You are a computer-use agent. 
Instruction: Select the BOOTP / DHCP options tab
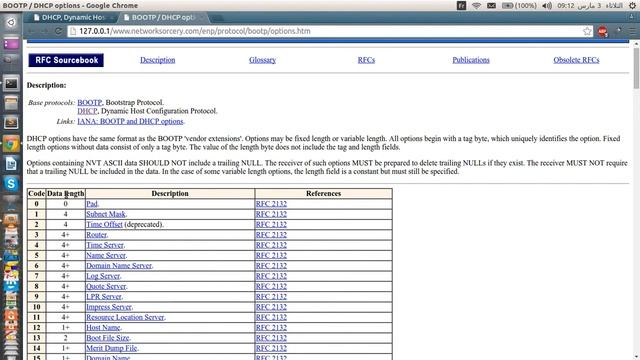tap(163, 17)
